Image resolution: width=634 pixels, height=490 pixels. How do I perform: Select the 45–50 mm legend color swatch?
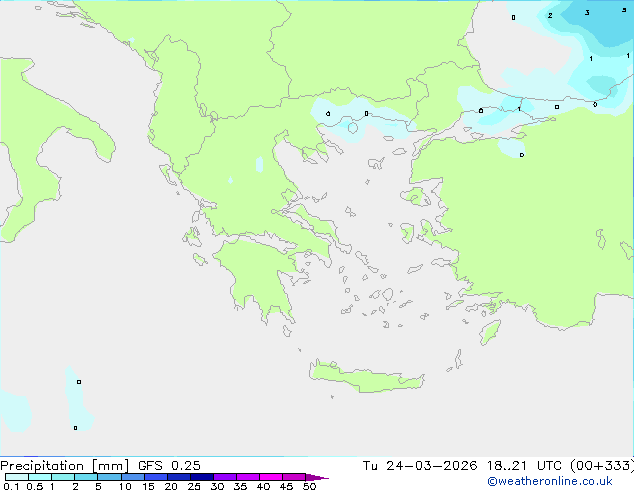pos(294,477)
